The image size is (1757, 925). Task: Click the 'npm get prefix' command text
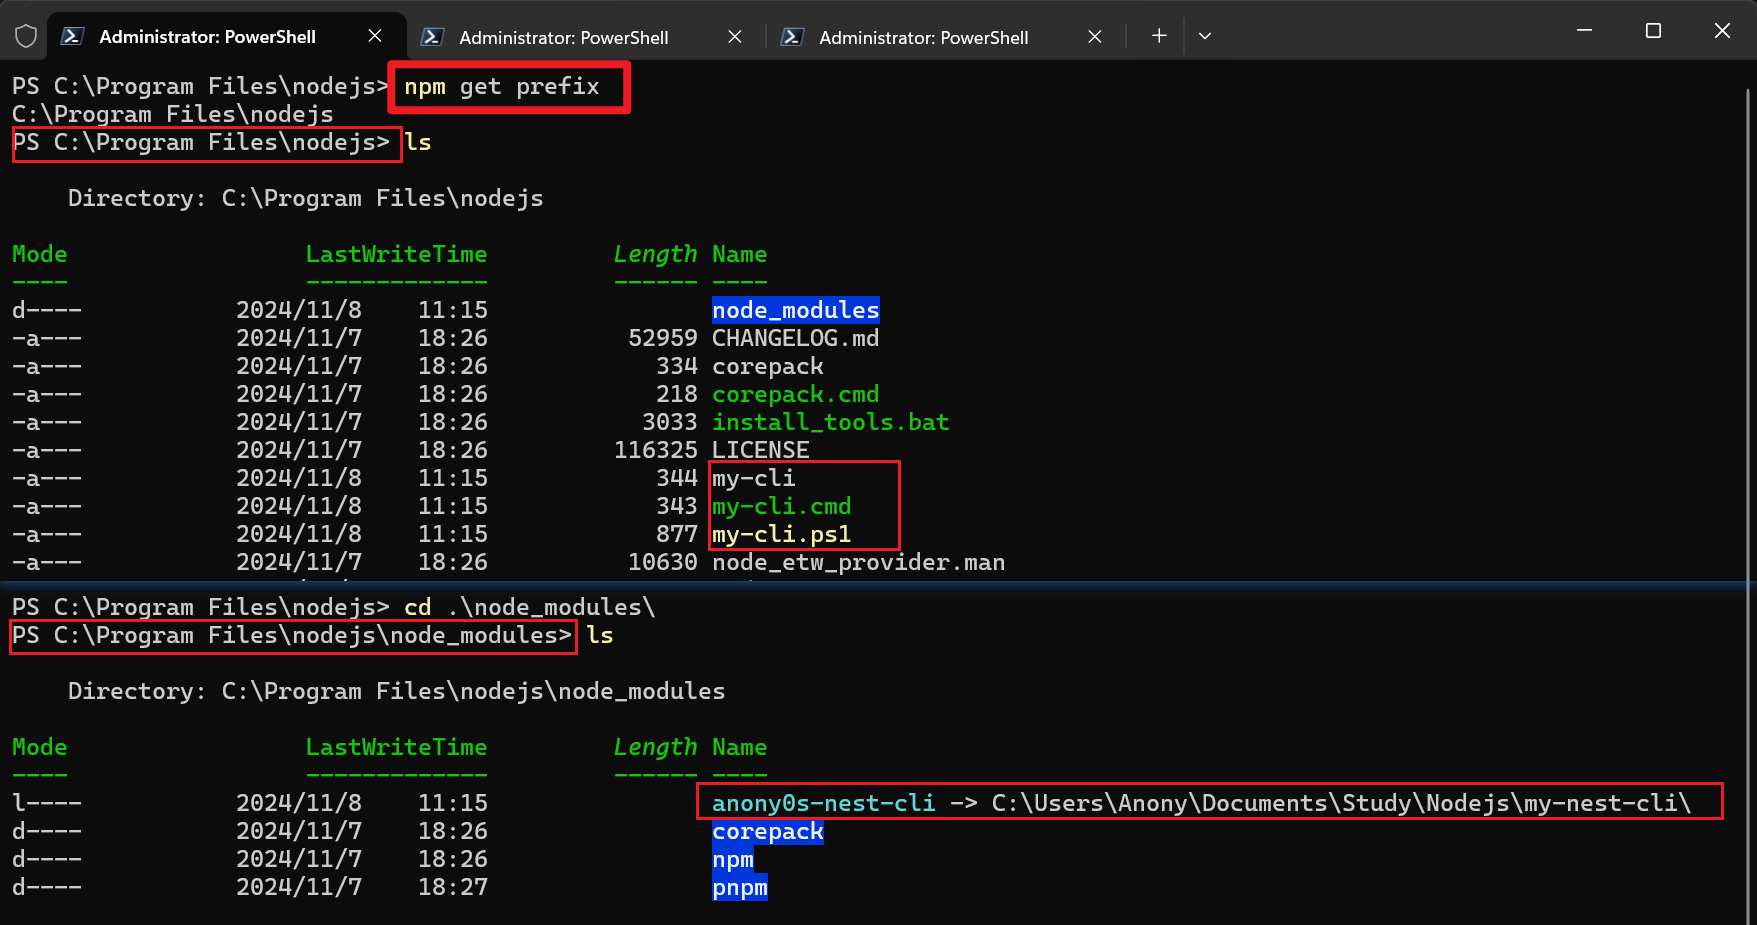pyautogui.click(x=502, y=87)
